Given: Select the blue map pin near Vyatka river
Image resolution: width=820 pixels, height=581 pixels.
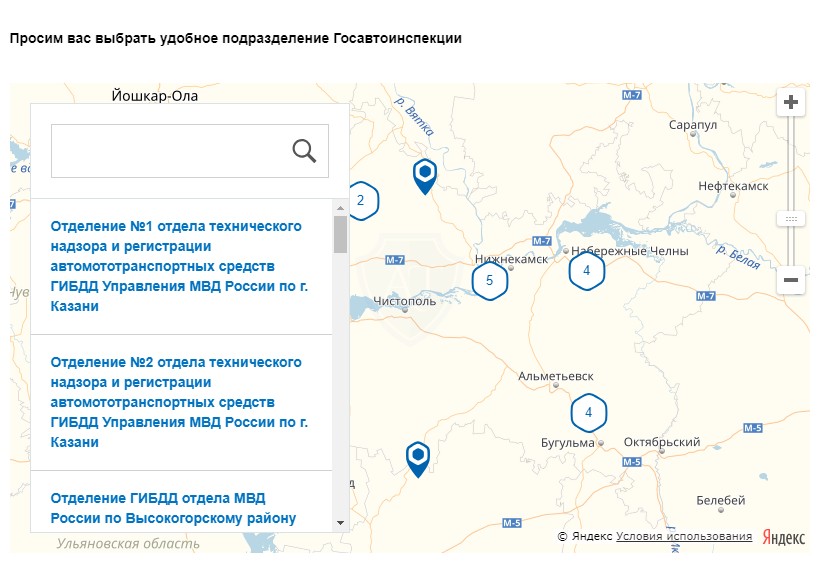Looking at the screenshot, I should tap(425, 175).
